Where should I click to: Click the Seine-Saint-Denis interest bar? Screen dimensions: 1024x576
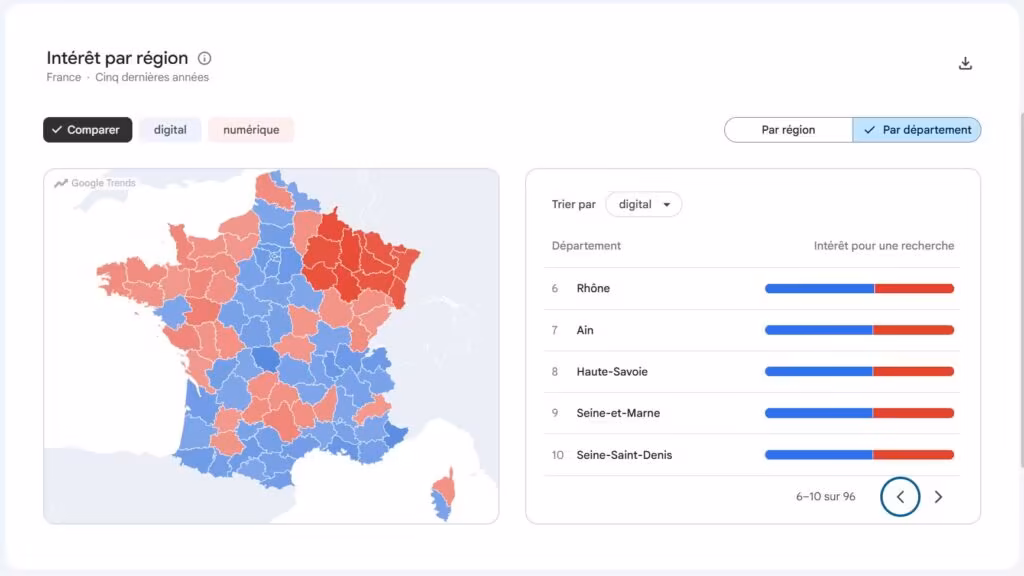coord(859,455)
